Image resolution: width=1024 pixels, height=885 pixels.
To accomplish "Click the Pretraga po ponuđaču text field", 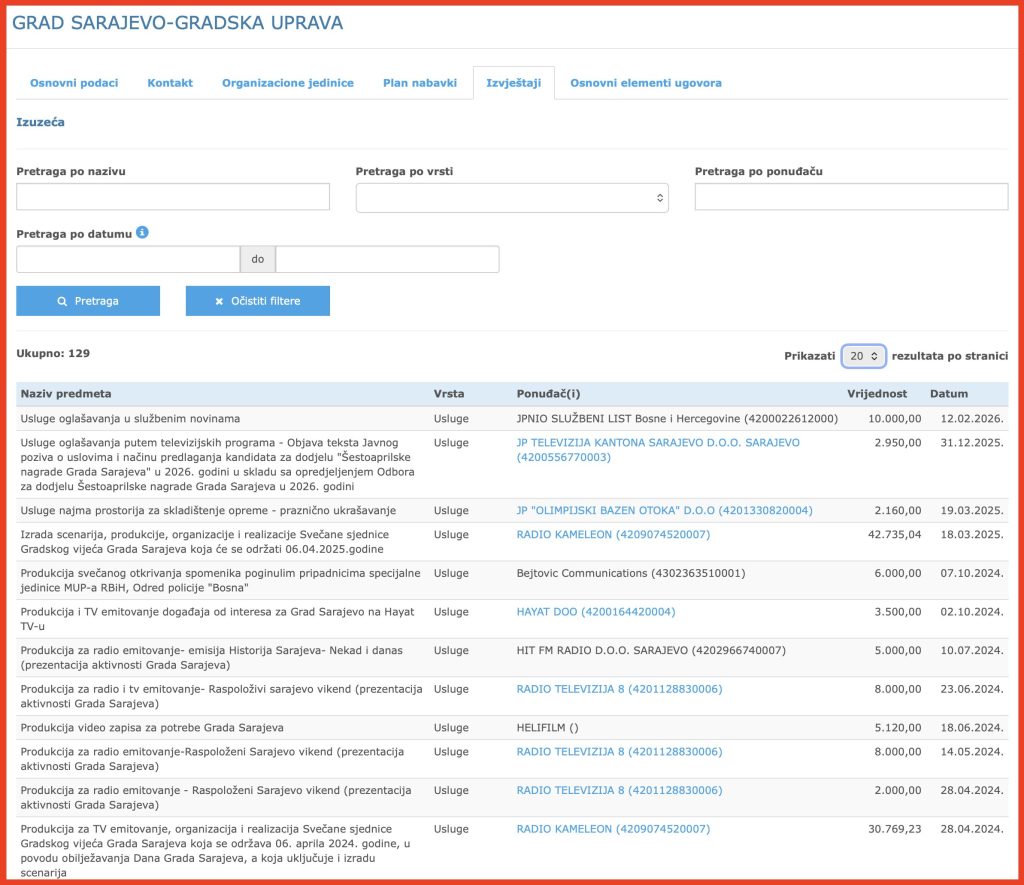I will [x=851, y=197].
